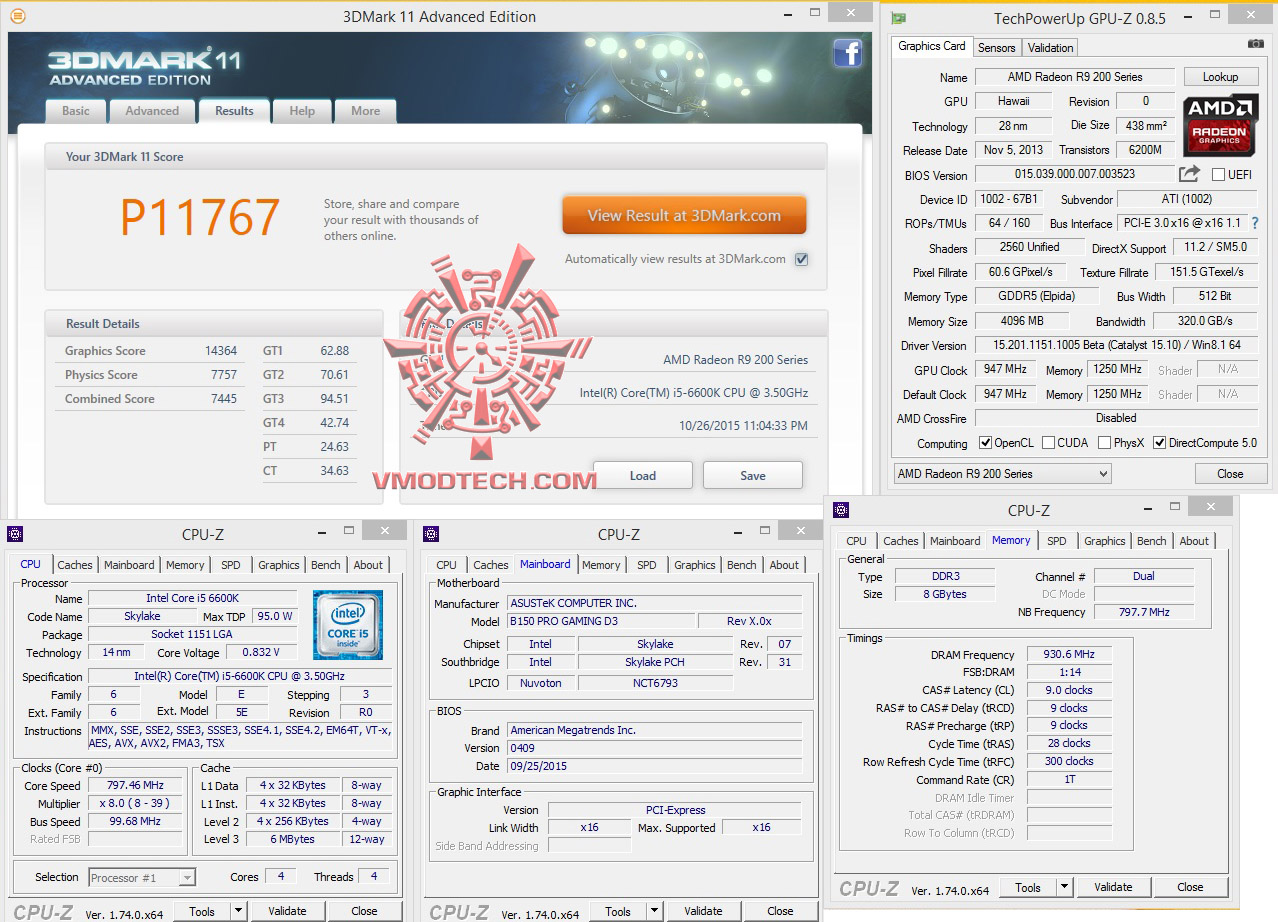Toggle the PhysX checkbox
This screenshot has height=922, width=1278.
click(x=1105, y=443)
